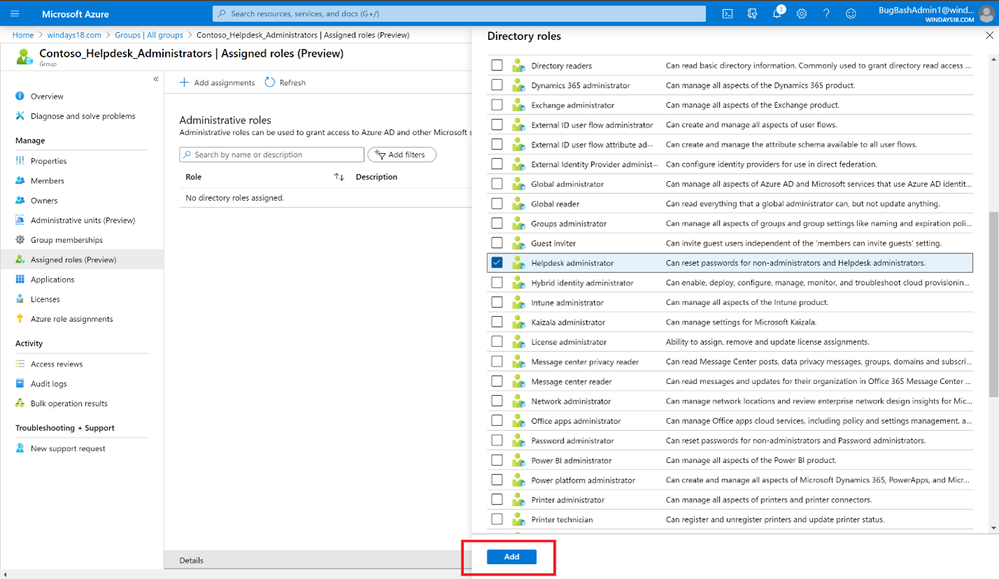Image resolution: width=999 pixels, height=579 pixels.
Task: Click the Refresh circular arrow icon
Action: [270, 82]
